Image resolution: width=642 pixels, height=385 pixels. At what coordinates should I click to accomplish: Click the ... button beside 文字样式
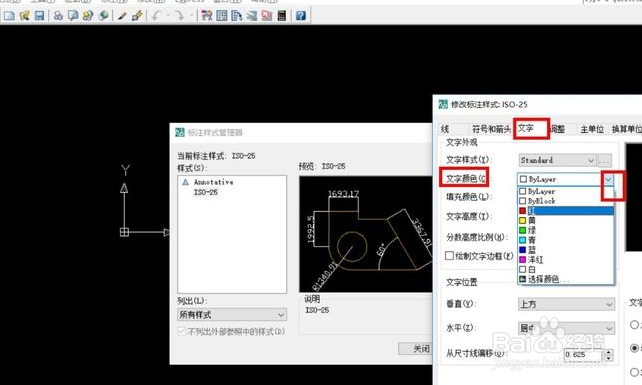tap(604, 161)
